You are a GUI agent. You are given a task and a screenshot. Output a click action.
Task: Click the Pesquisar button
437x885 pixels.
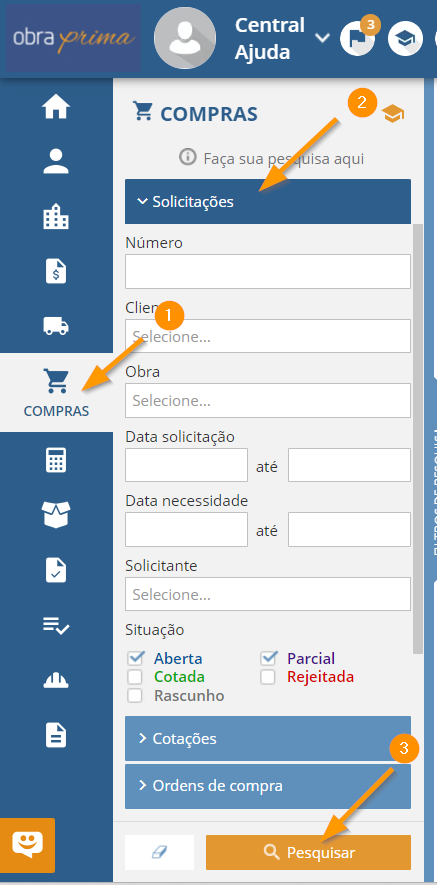tap(308, 852)
